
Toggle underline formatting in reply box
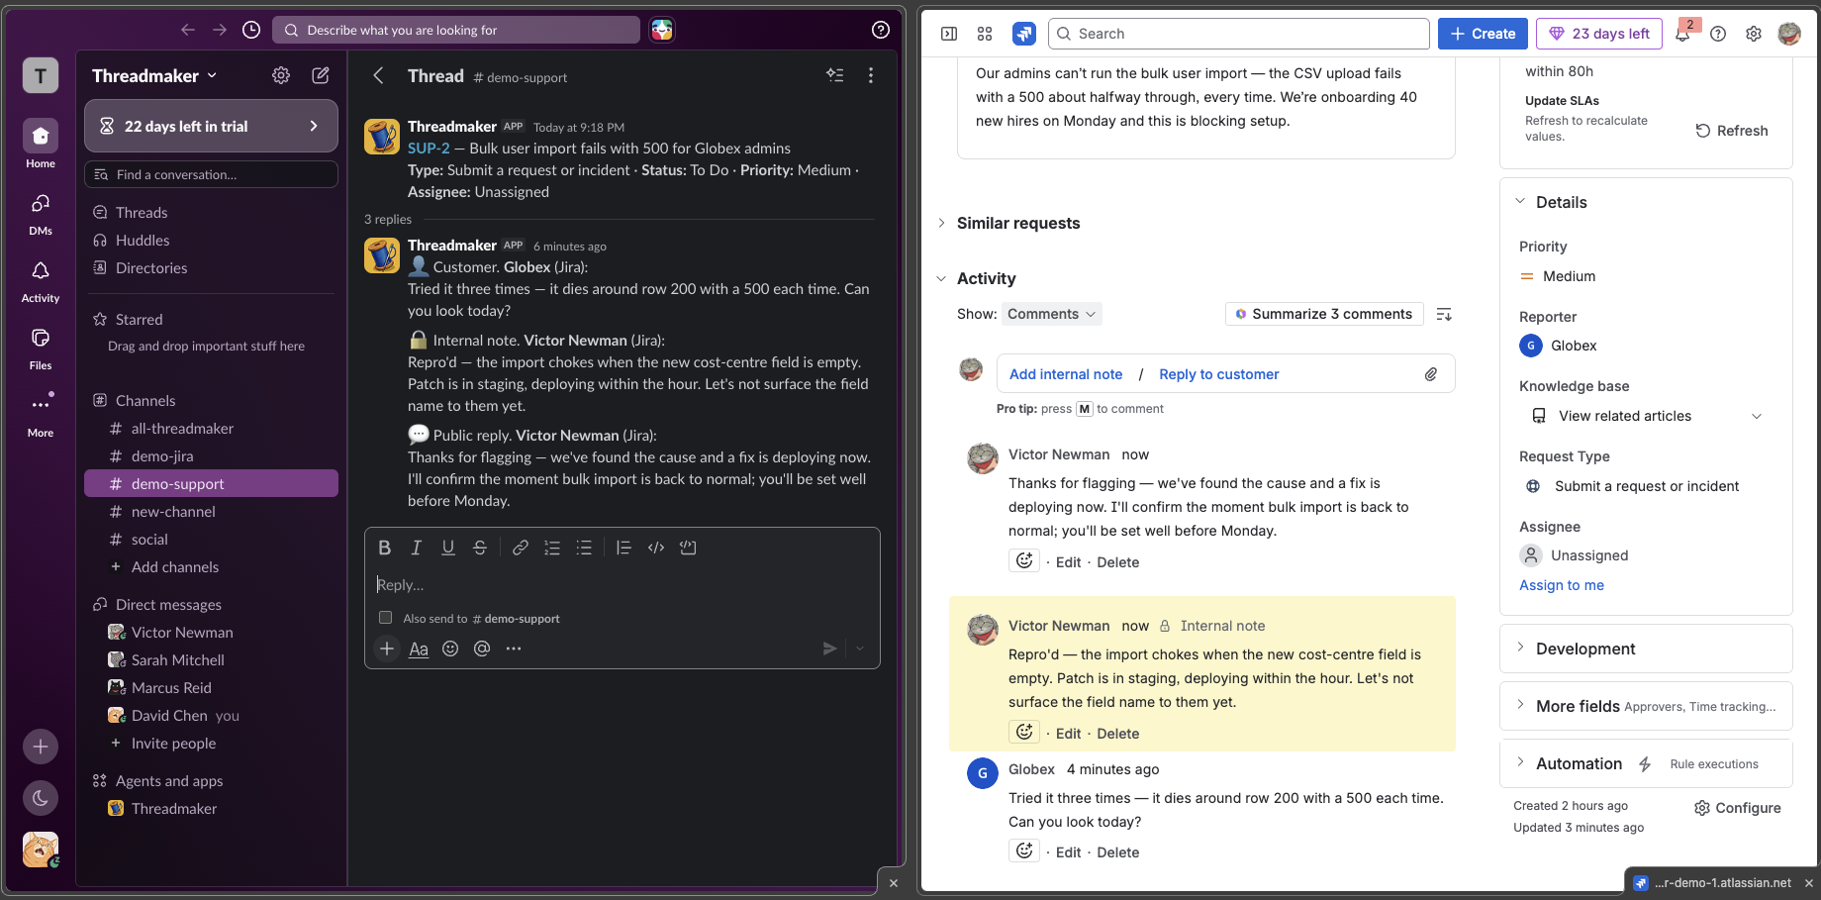[x=448, y=548]
